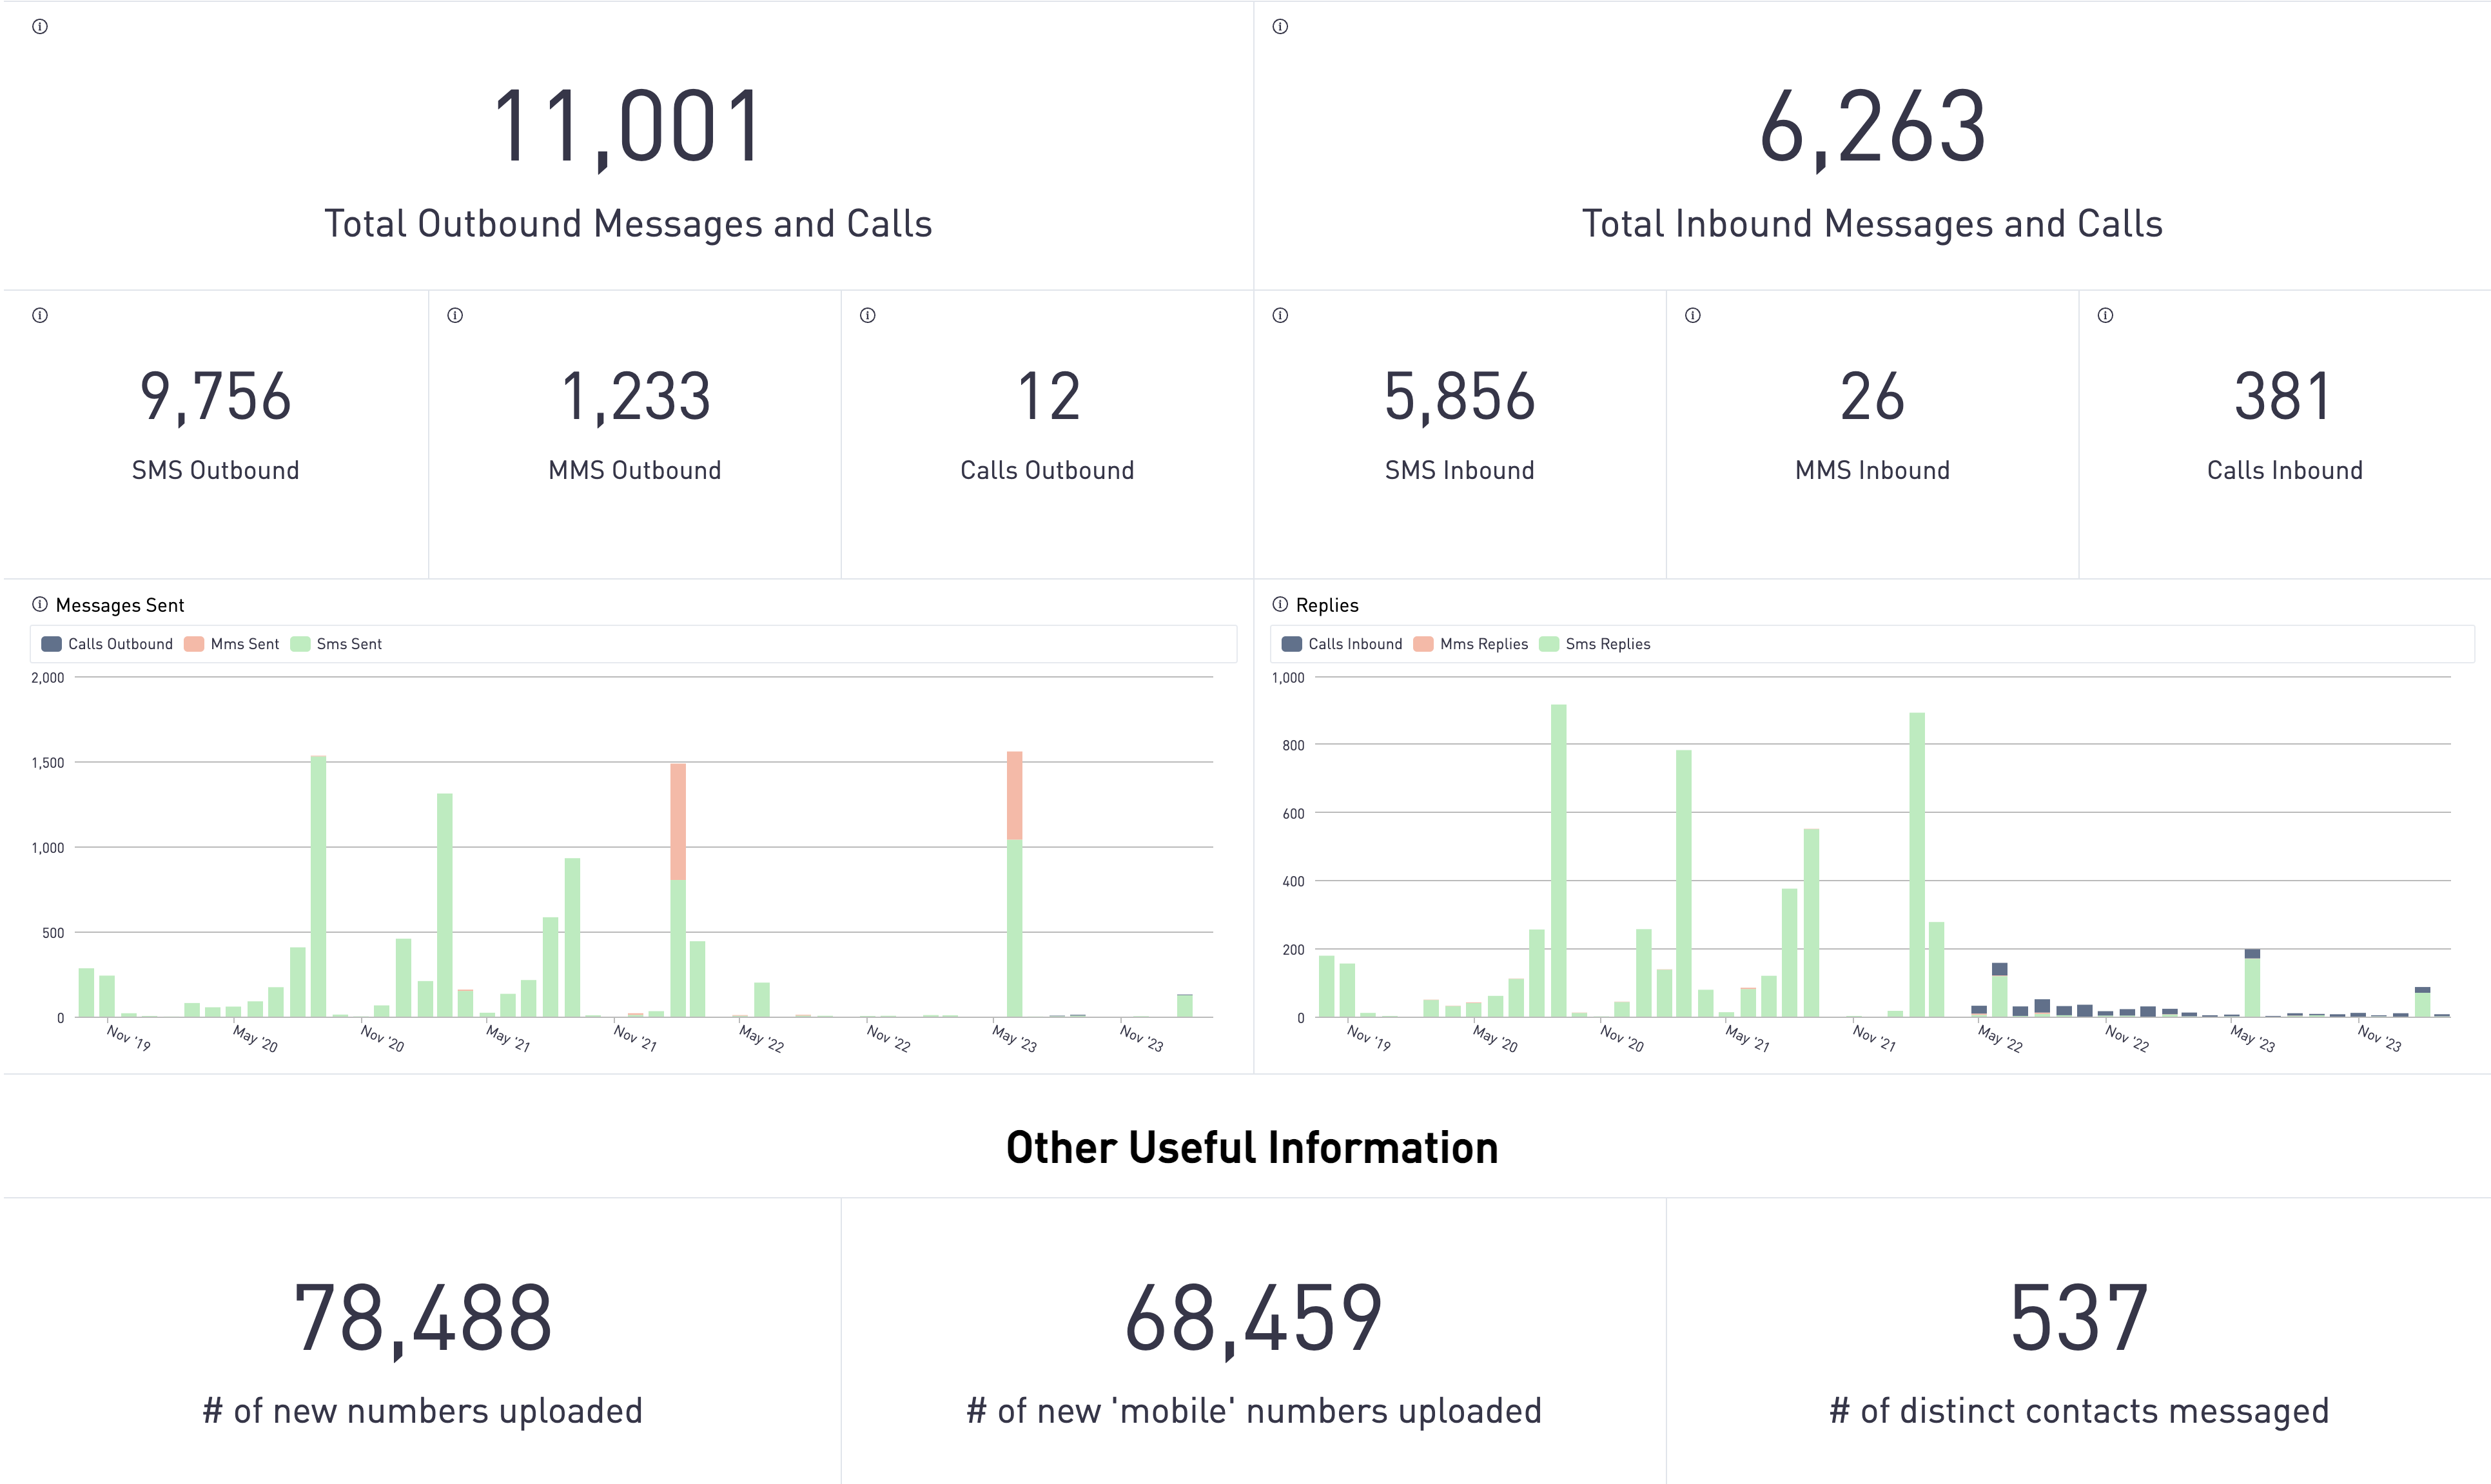Click the 'Calls Inbound' card label
The width and height of the screenshot is (2491, 1484).
(2285, 470)
